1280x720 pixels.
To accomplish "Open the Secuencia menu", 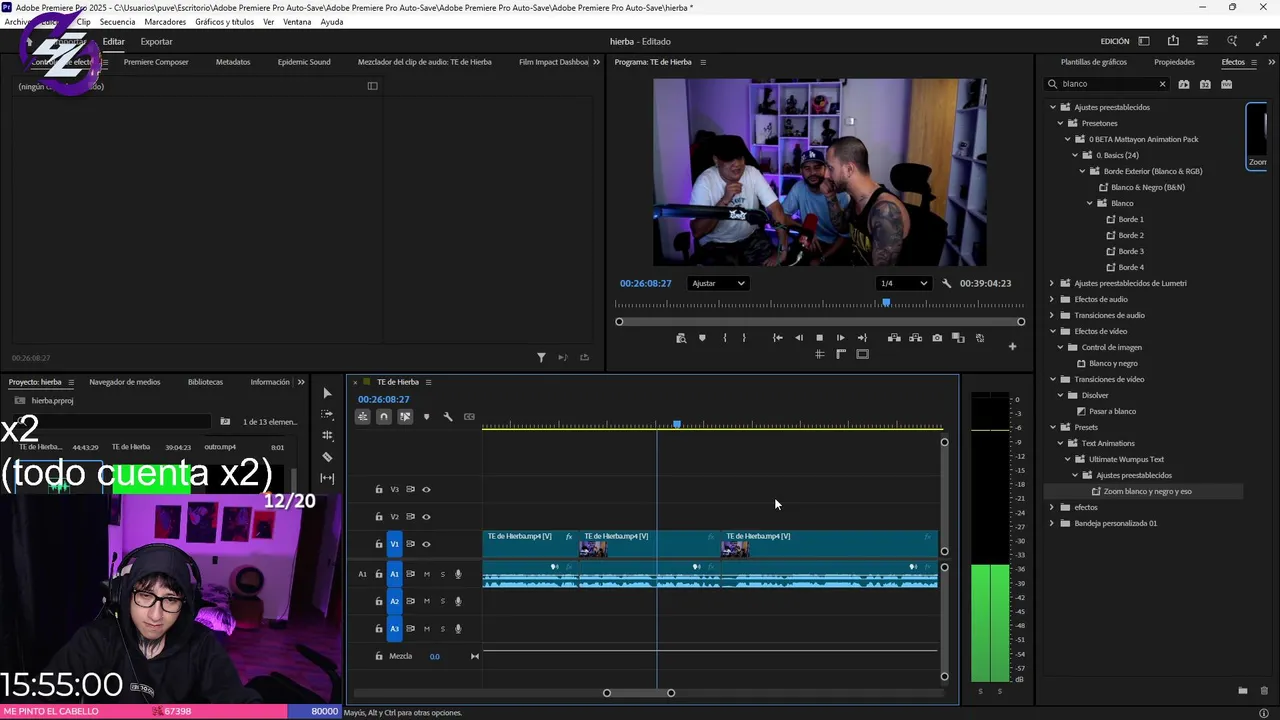I will point(117,22).
